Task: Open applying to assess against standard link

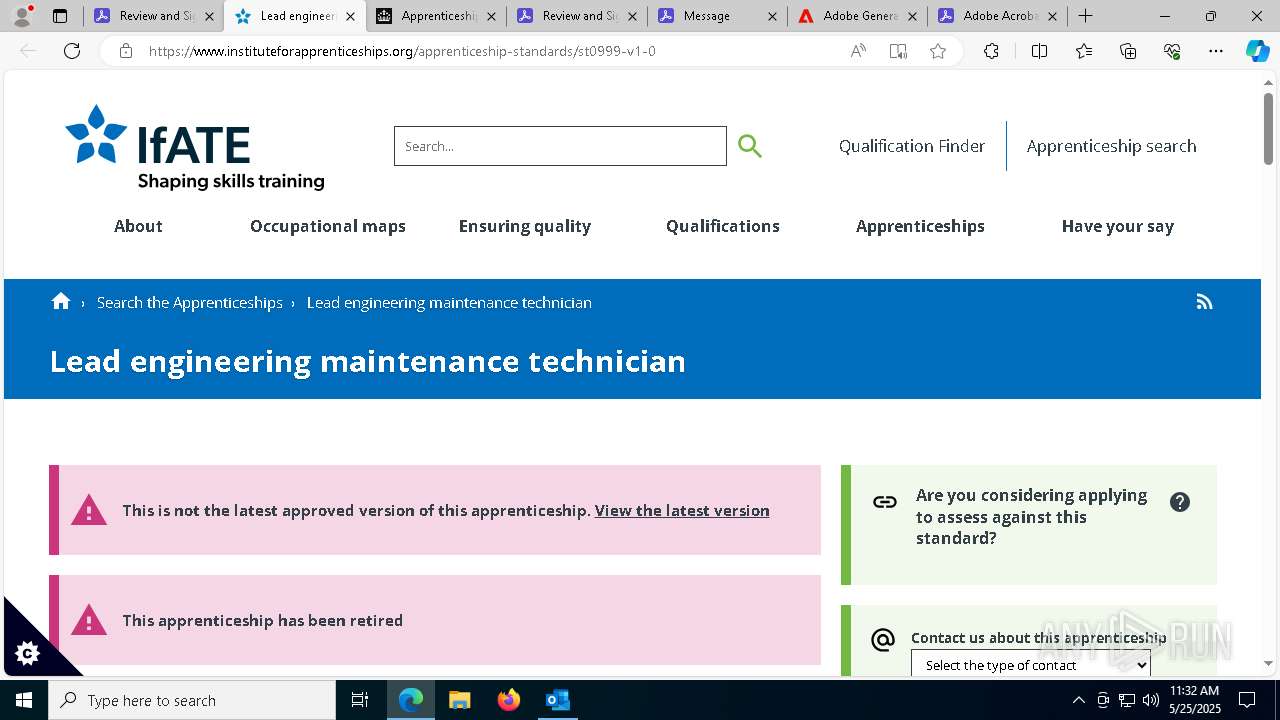Action: coord(1031,517)
